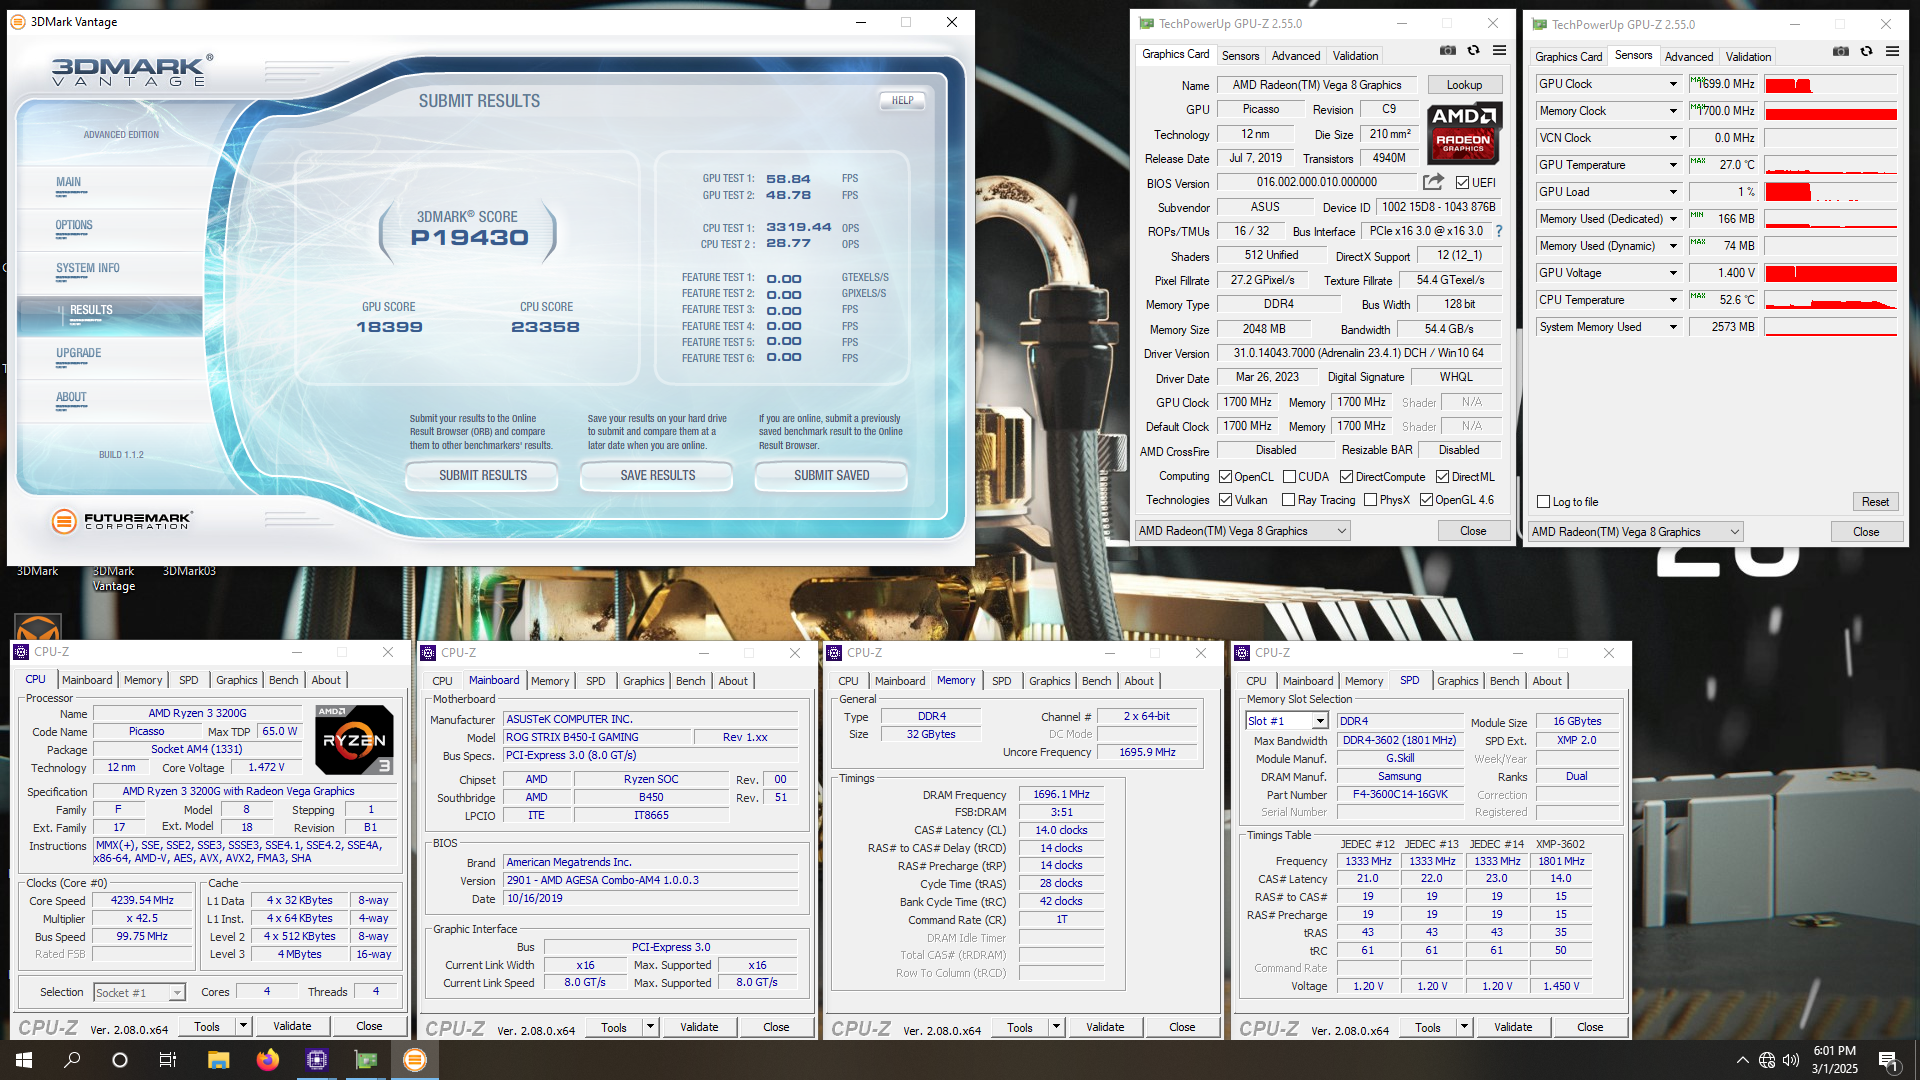Click the Ryzen logo in CPU-Z

(x=354, y=740)
